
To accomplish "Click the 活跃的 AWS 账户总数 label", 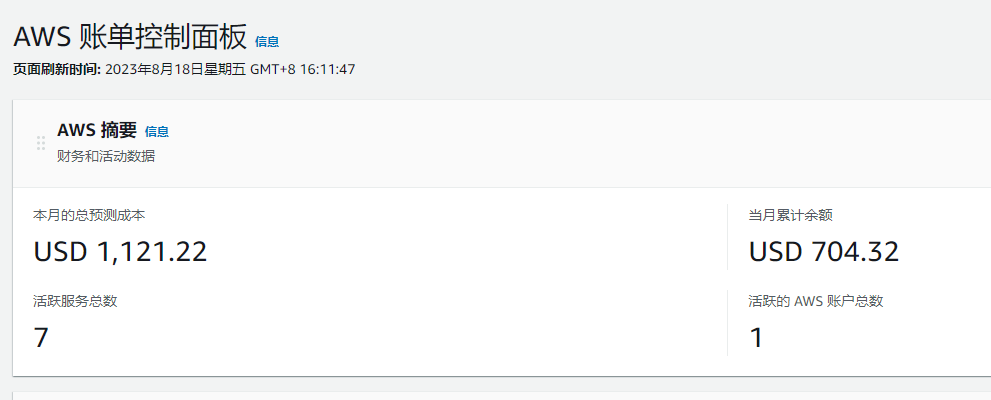I will [x=816, y=301].
